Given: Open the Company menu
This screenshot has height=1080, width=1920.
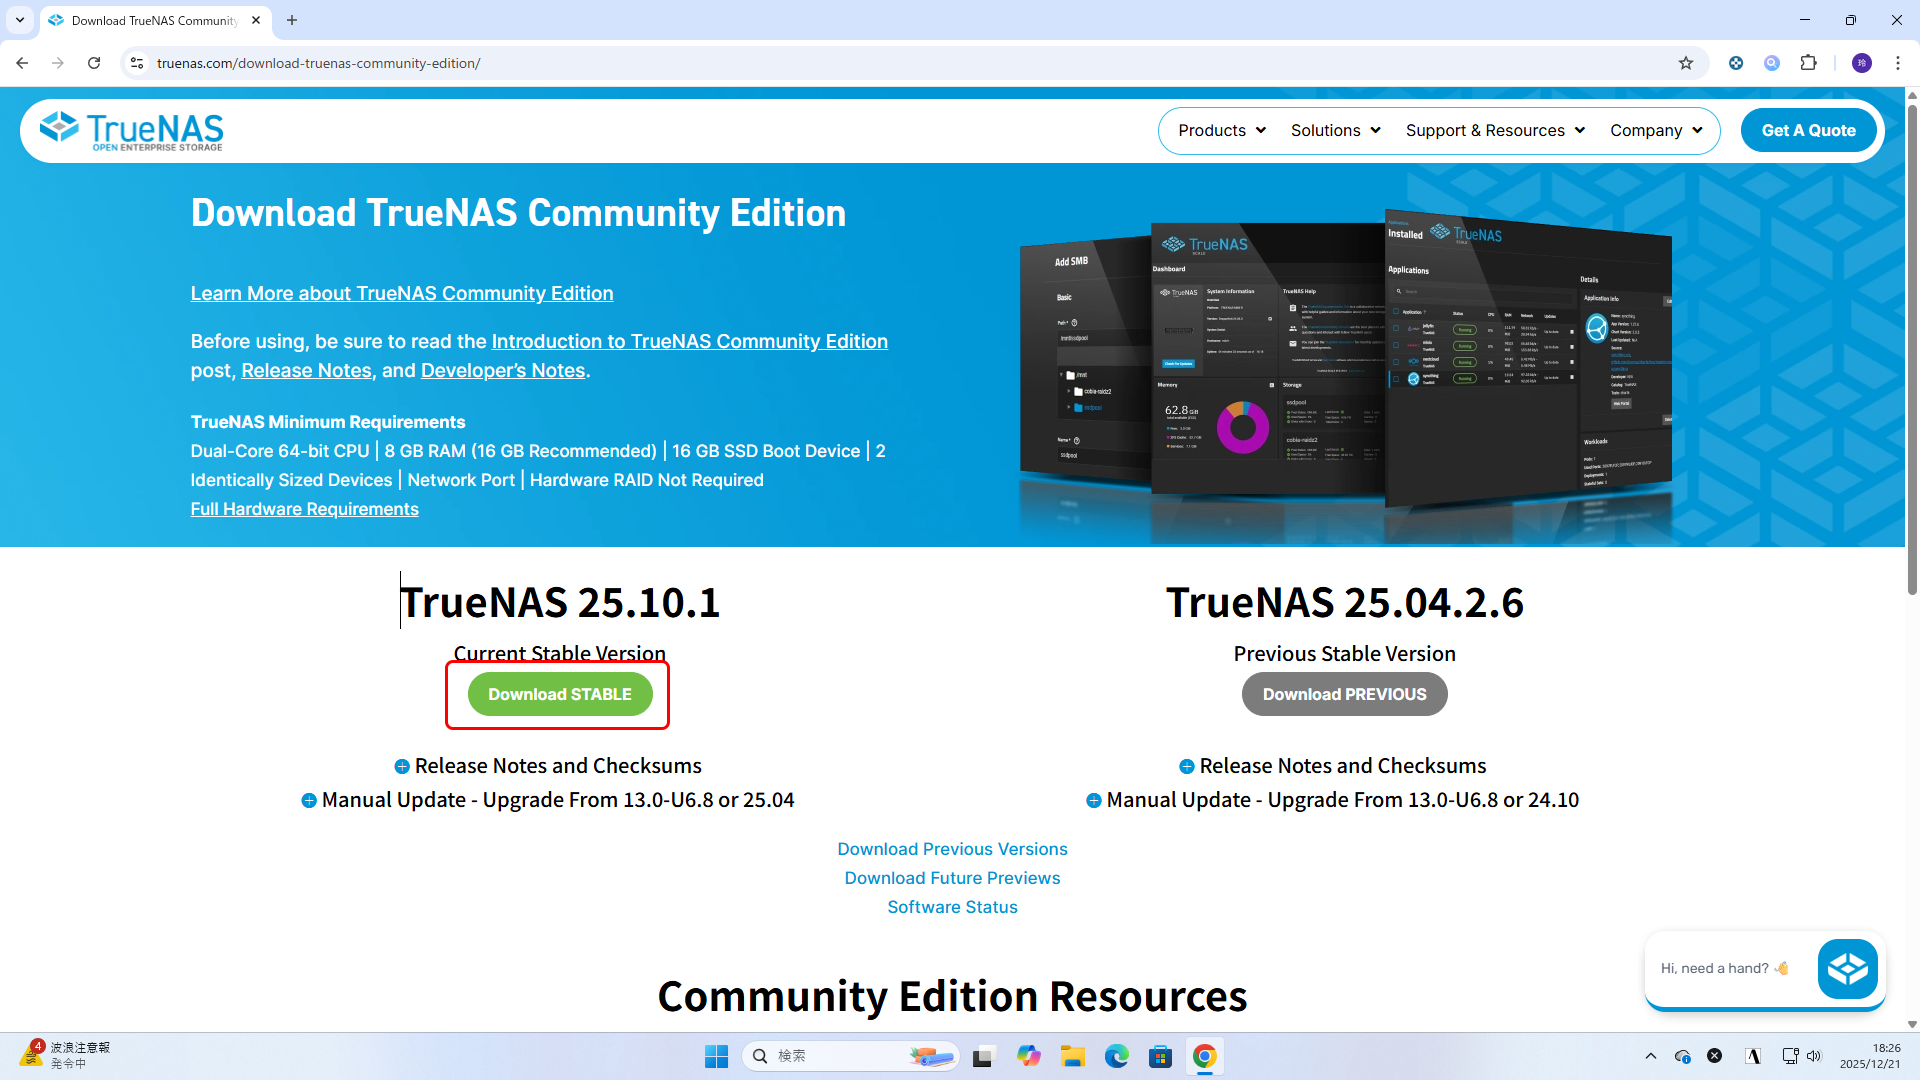Looking at the screenshot, I should (x=1655, y=131).
